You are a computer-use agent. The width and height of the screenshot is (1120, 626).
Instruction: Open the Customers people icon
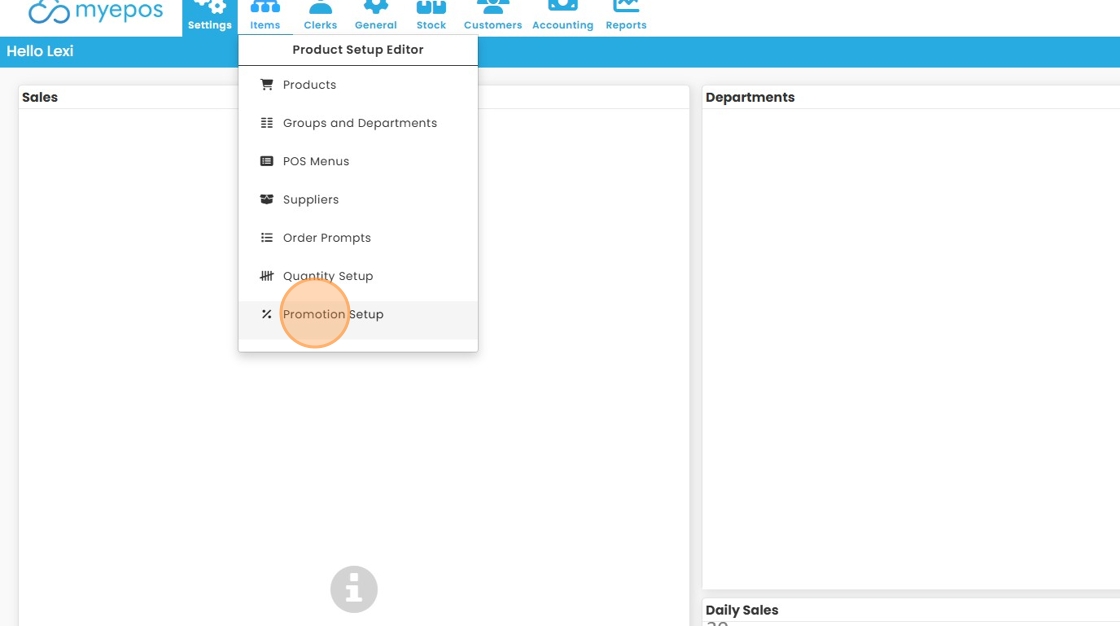coord(493,7)
